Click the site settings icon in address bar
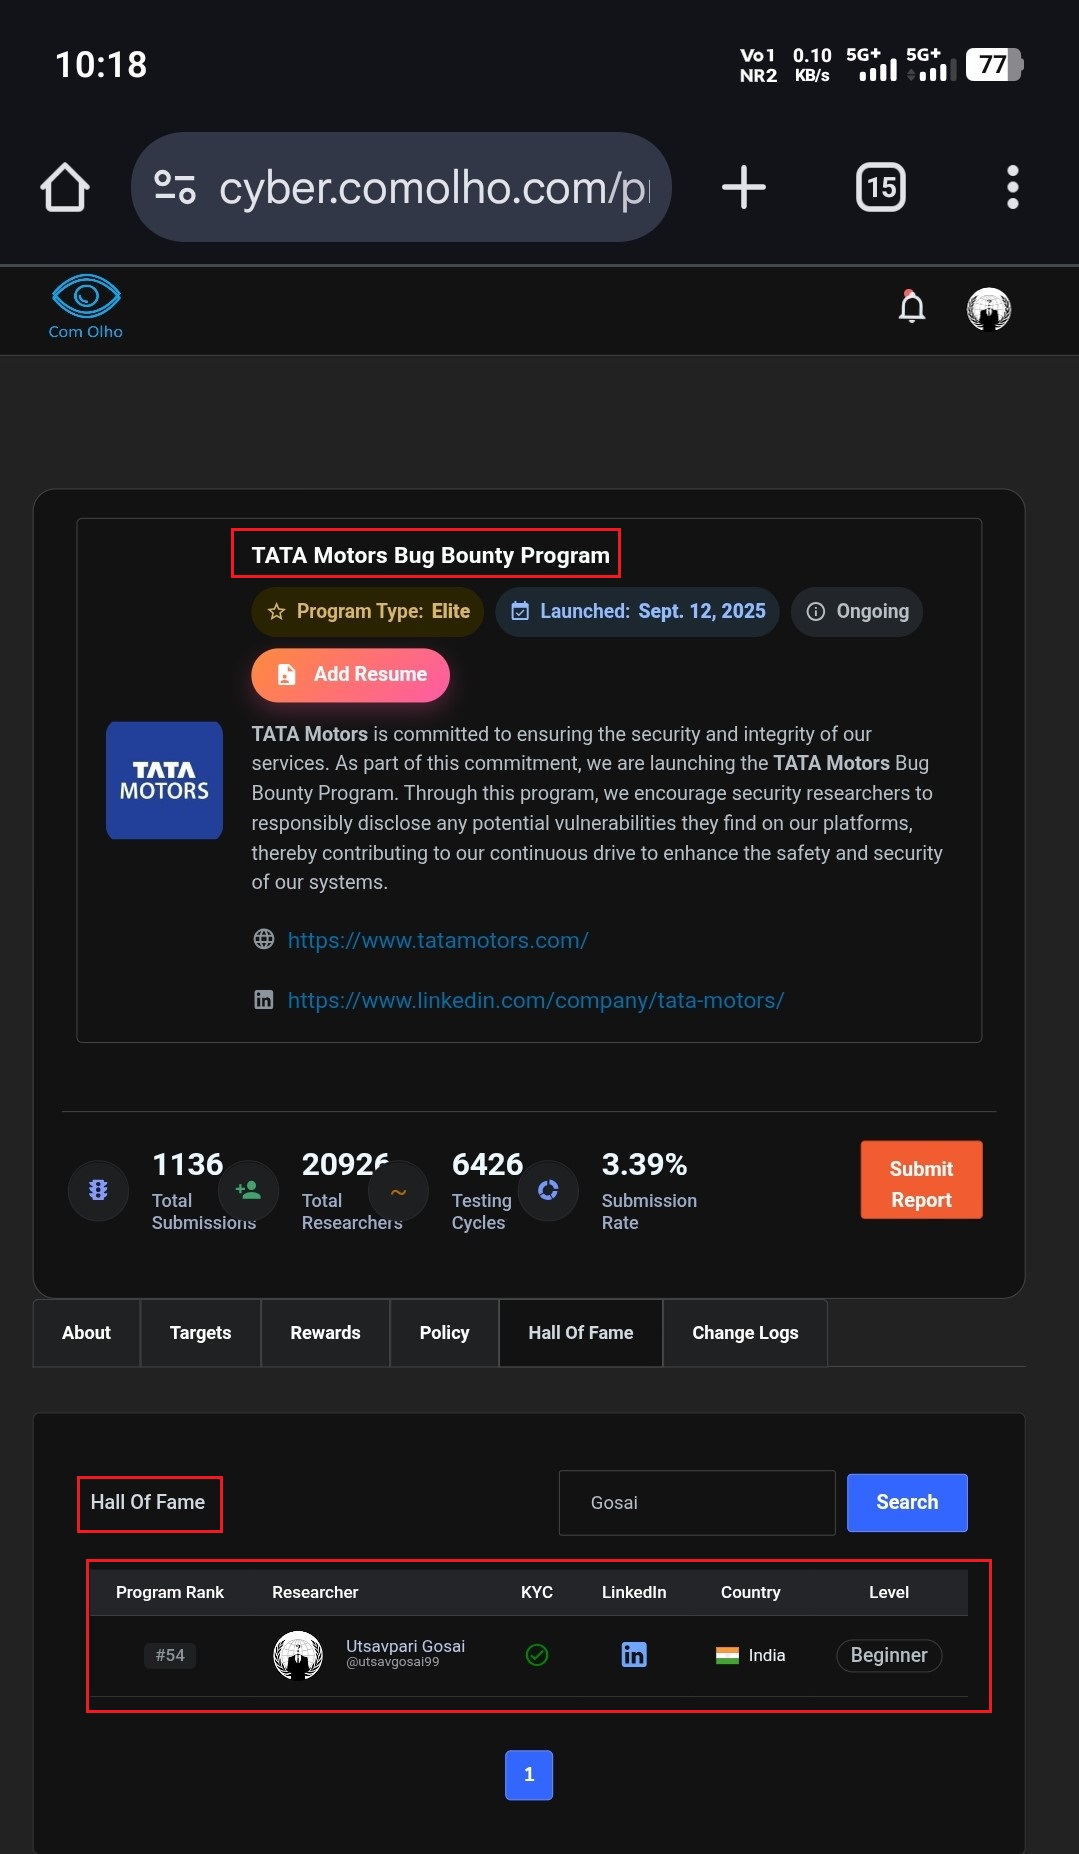 tap(174, 187)
